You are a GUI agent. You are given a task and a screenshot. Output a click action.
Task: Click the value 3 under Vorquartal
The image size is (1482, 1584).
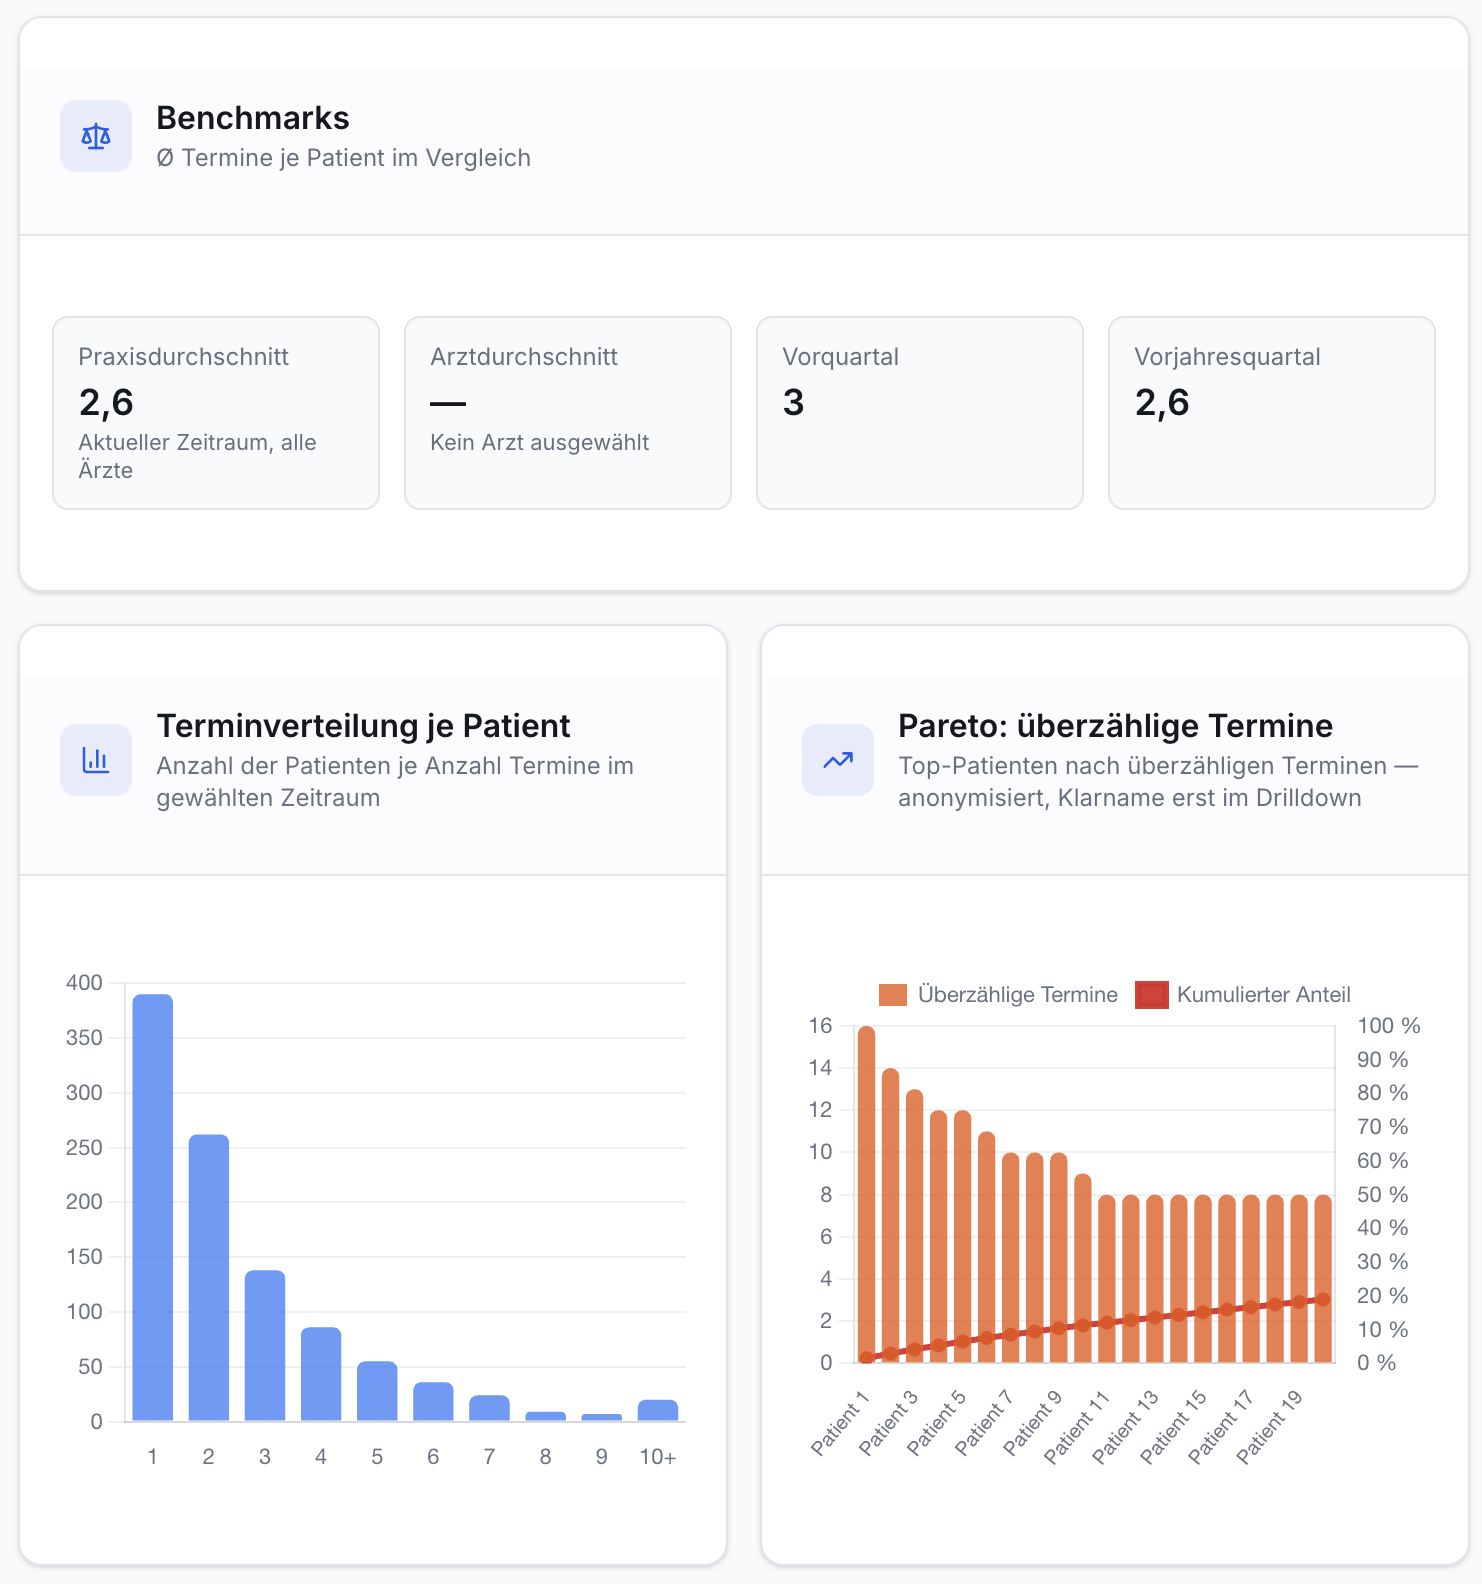(x=794, y=402)
